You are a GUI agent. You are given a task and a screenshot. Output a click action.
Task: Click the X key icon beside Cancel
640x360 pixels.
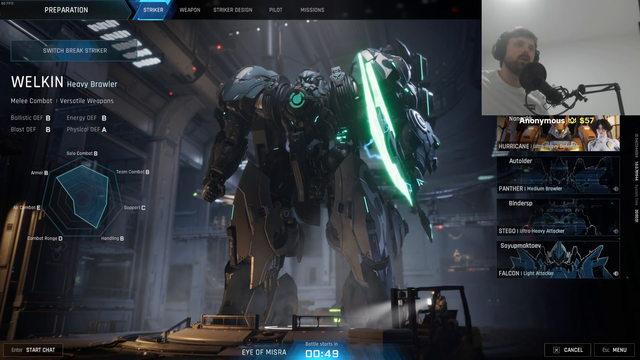556,350
